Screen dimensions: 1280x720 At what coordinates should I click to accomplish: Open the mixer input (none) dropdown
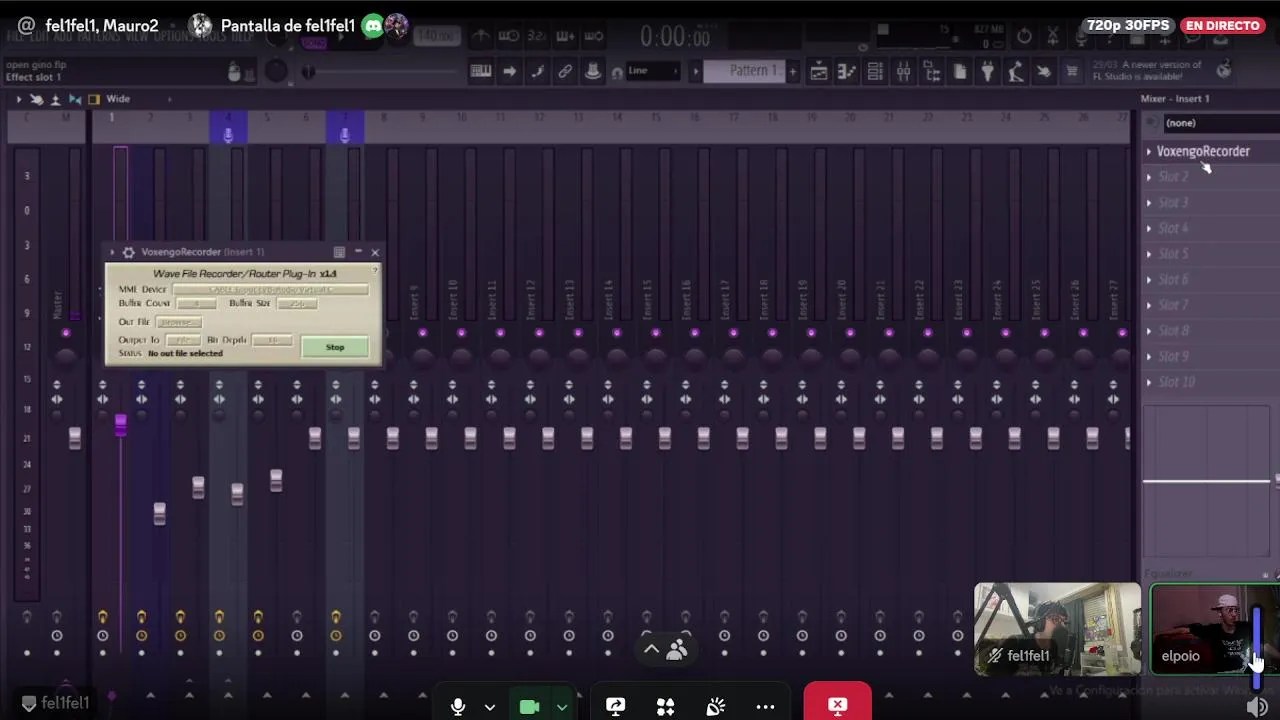click(x=1220, y=123)
